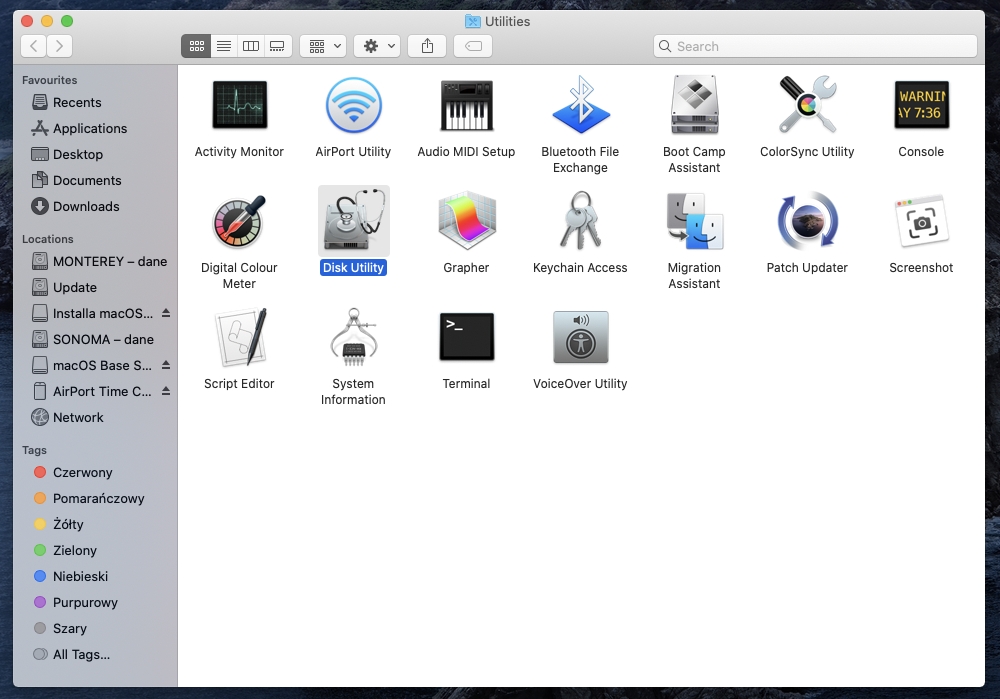Switch to icon view
1000x699 pixels.
[x=196, y=46]
